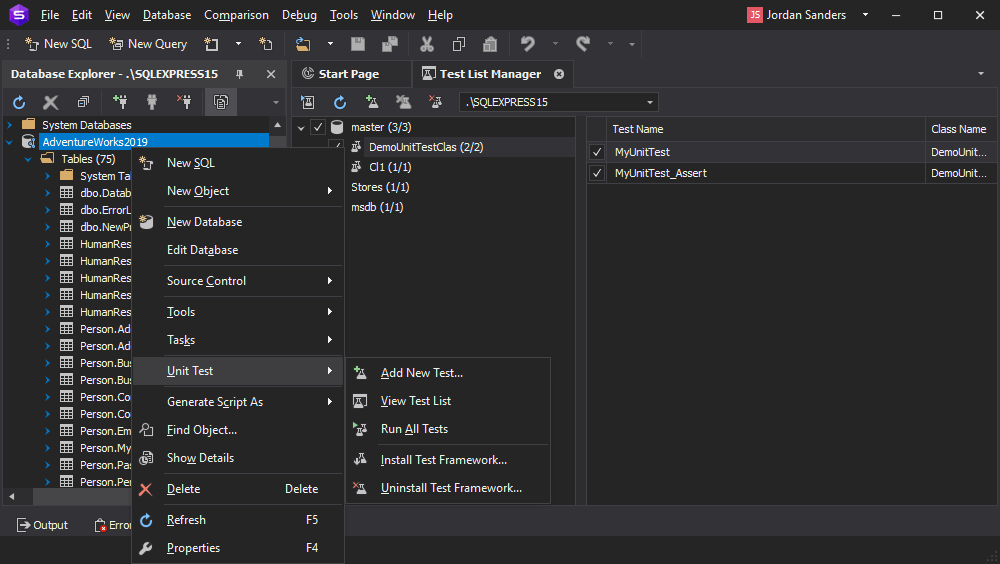Collapse the Tables (75) folder
The width and height of the screenshot is (1000, 564).
click(28, 159)
